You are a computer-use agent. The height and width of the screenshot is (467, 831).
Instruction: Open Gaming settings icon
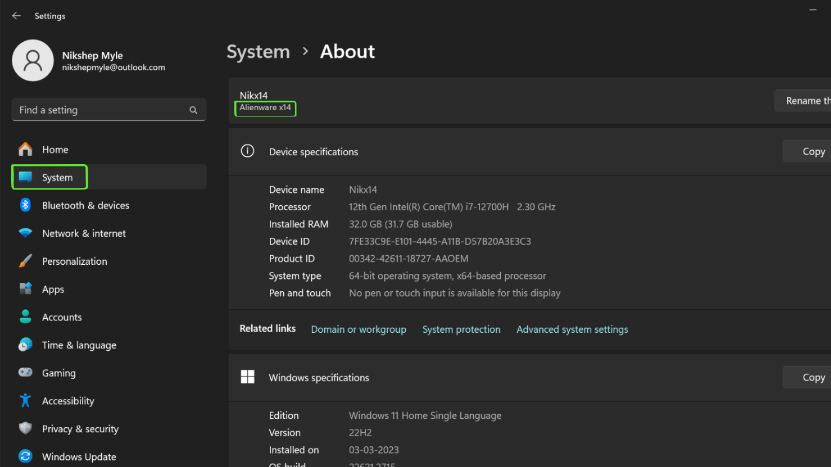click(x=25, y=373)
